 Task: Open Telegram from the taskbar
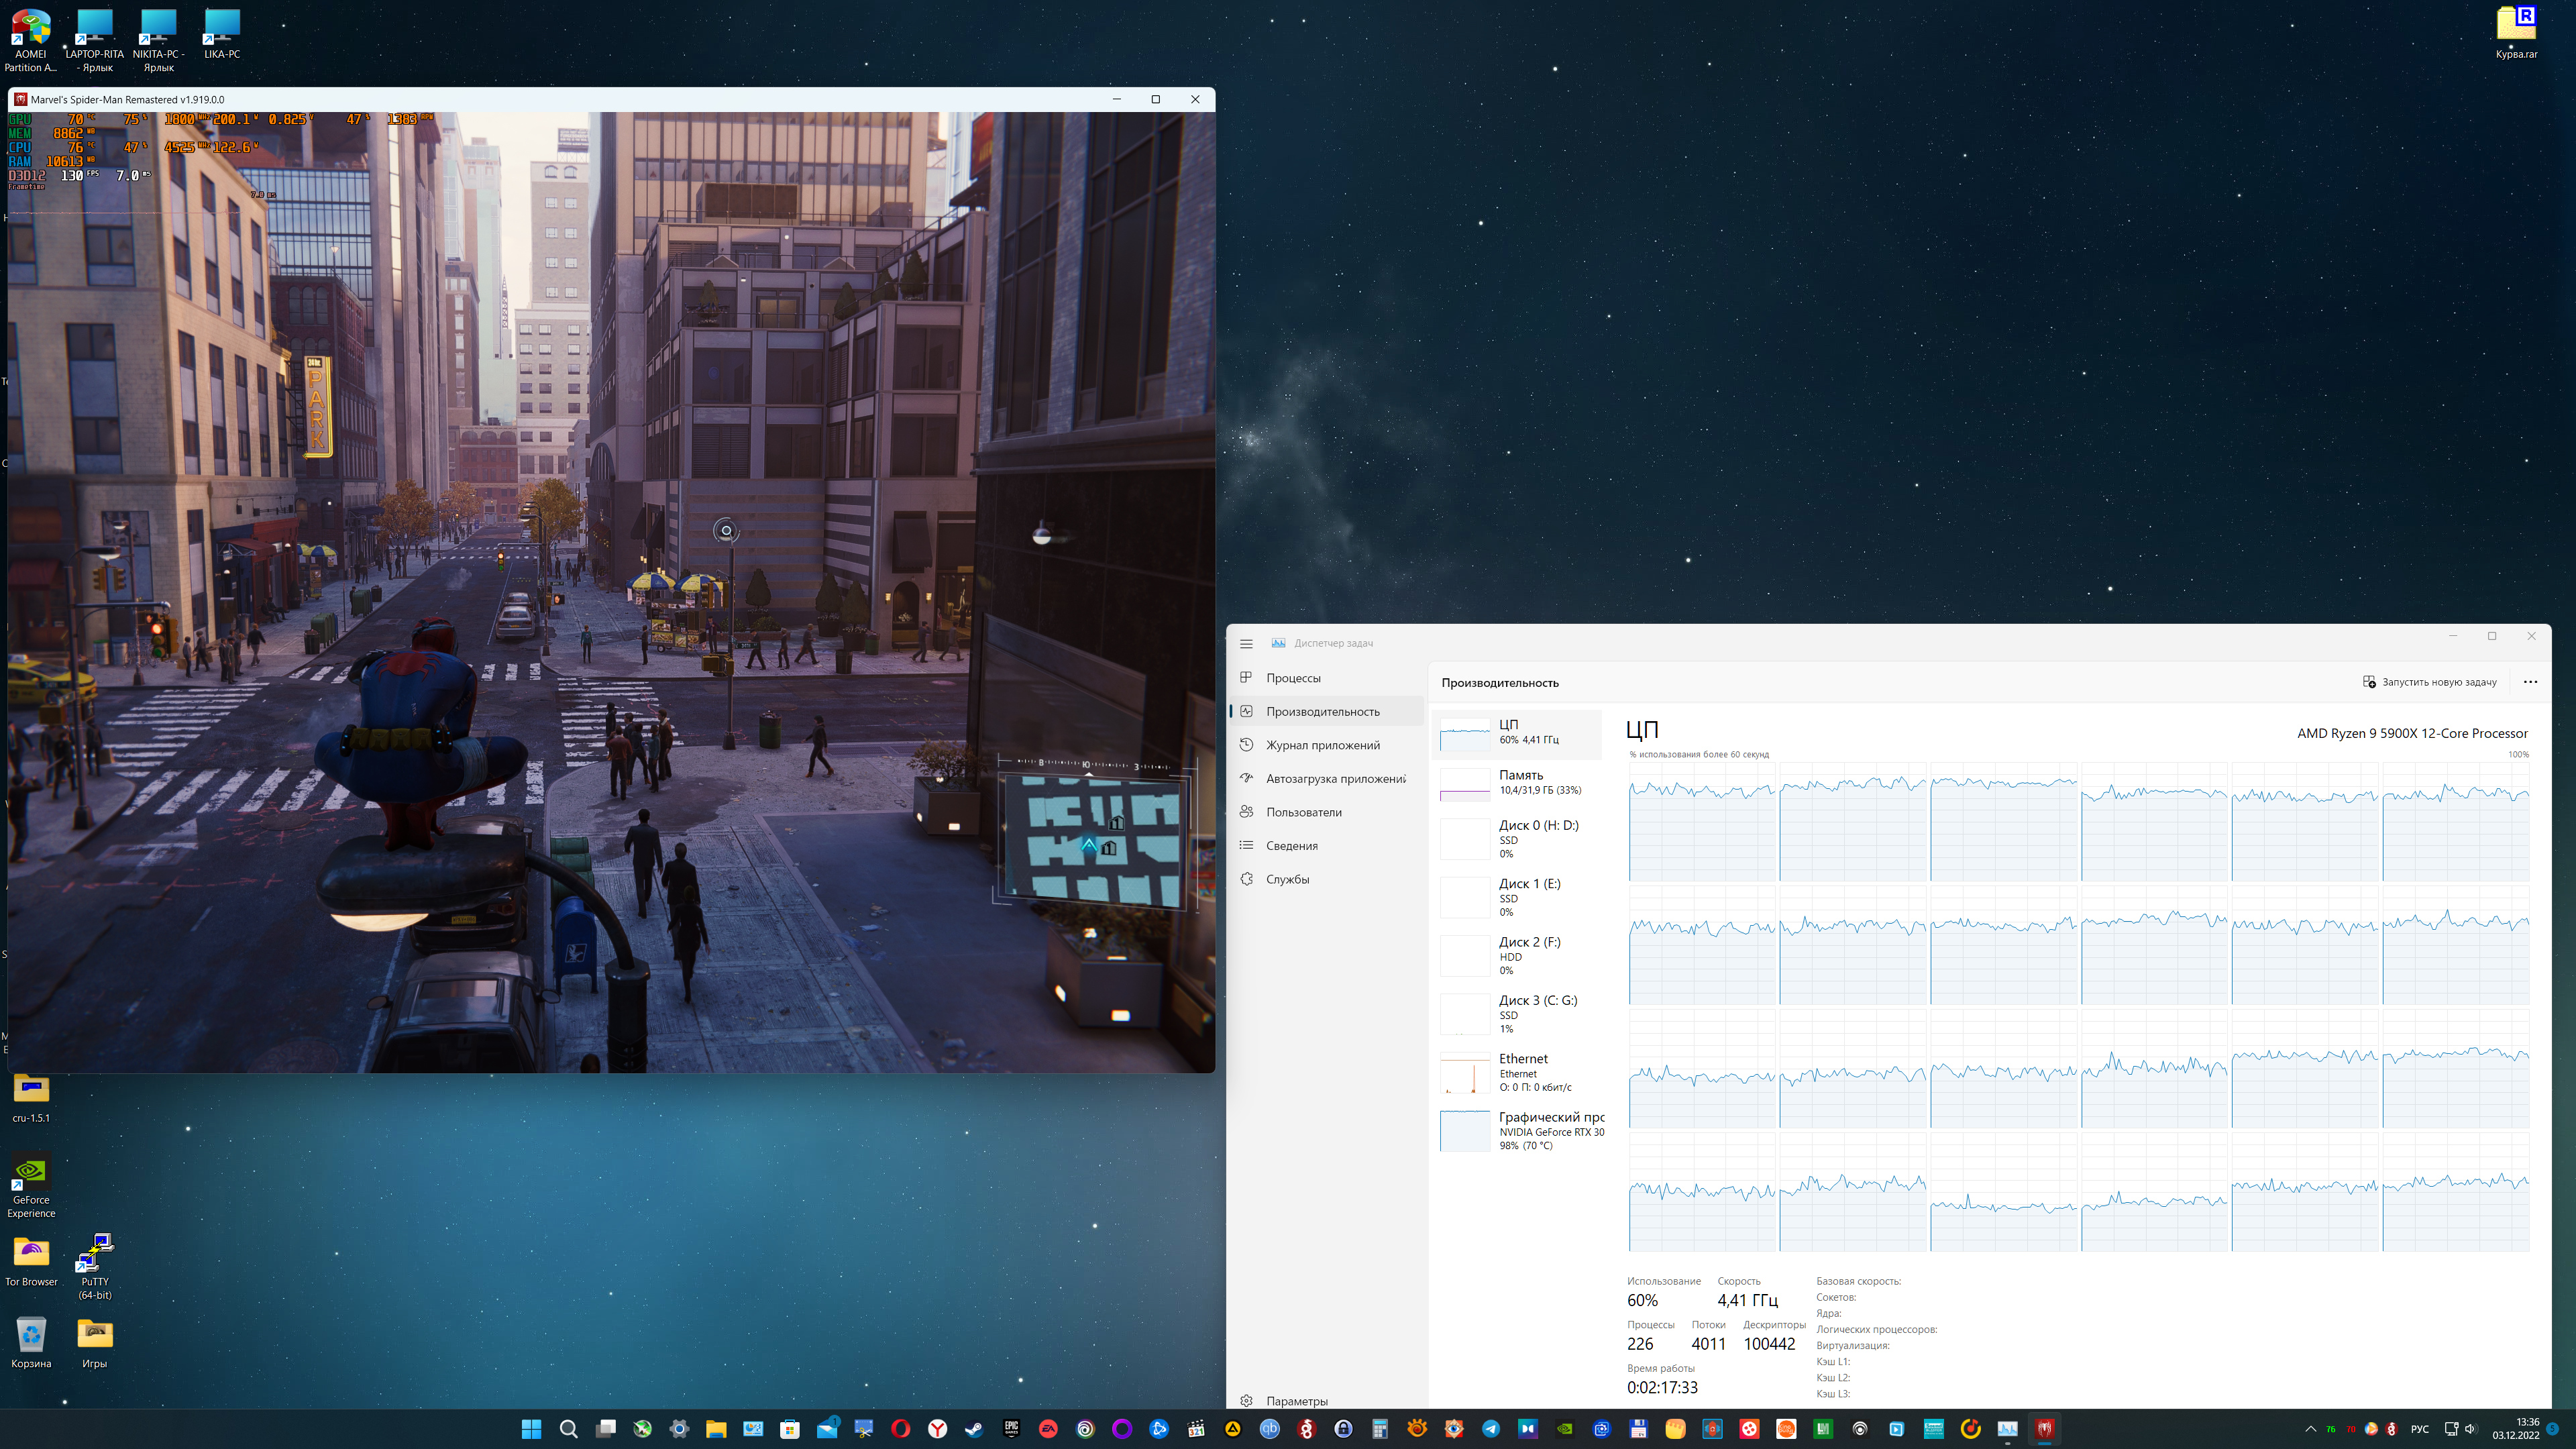1491,1429
